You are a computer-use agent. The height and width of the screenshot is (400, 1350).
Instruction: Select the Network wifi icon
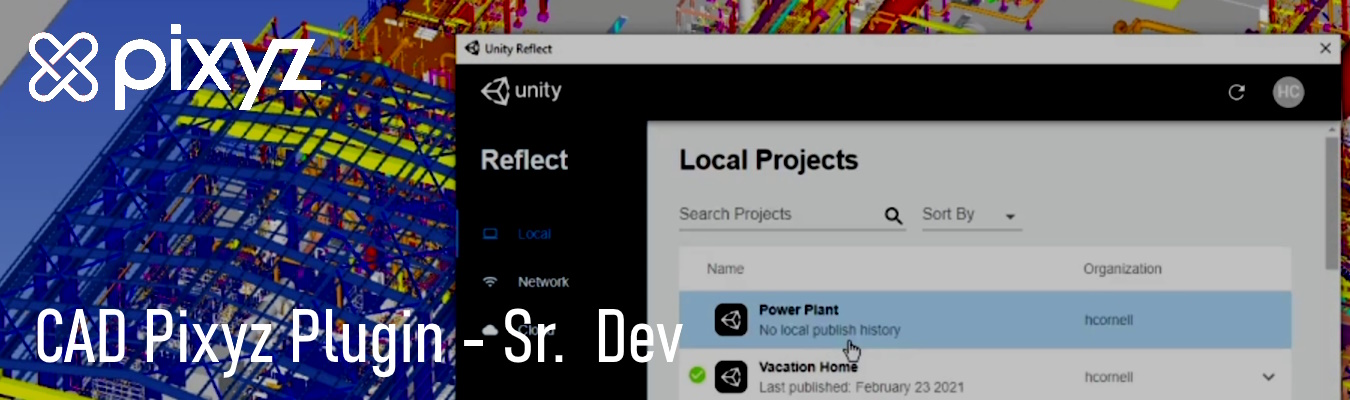(x=490, y=282)
